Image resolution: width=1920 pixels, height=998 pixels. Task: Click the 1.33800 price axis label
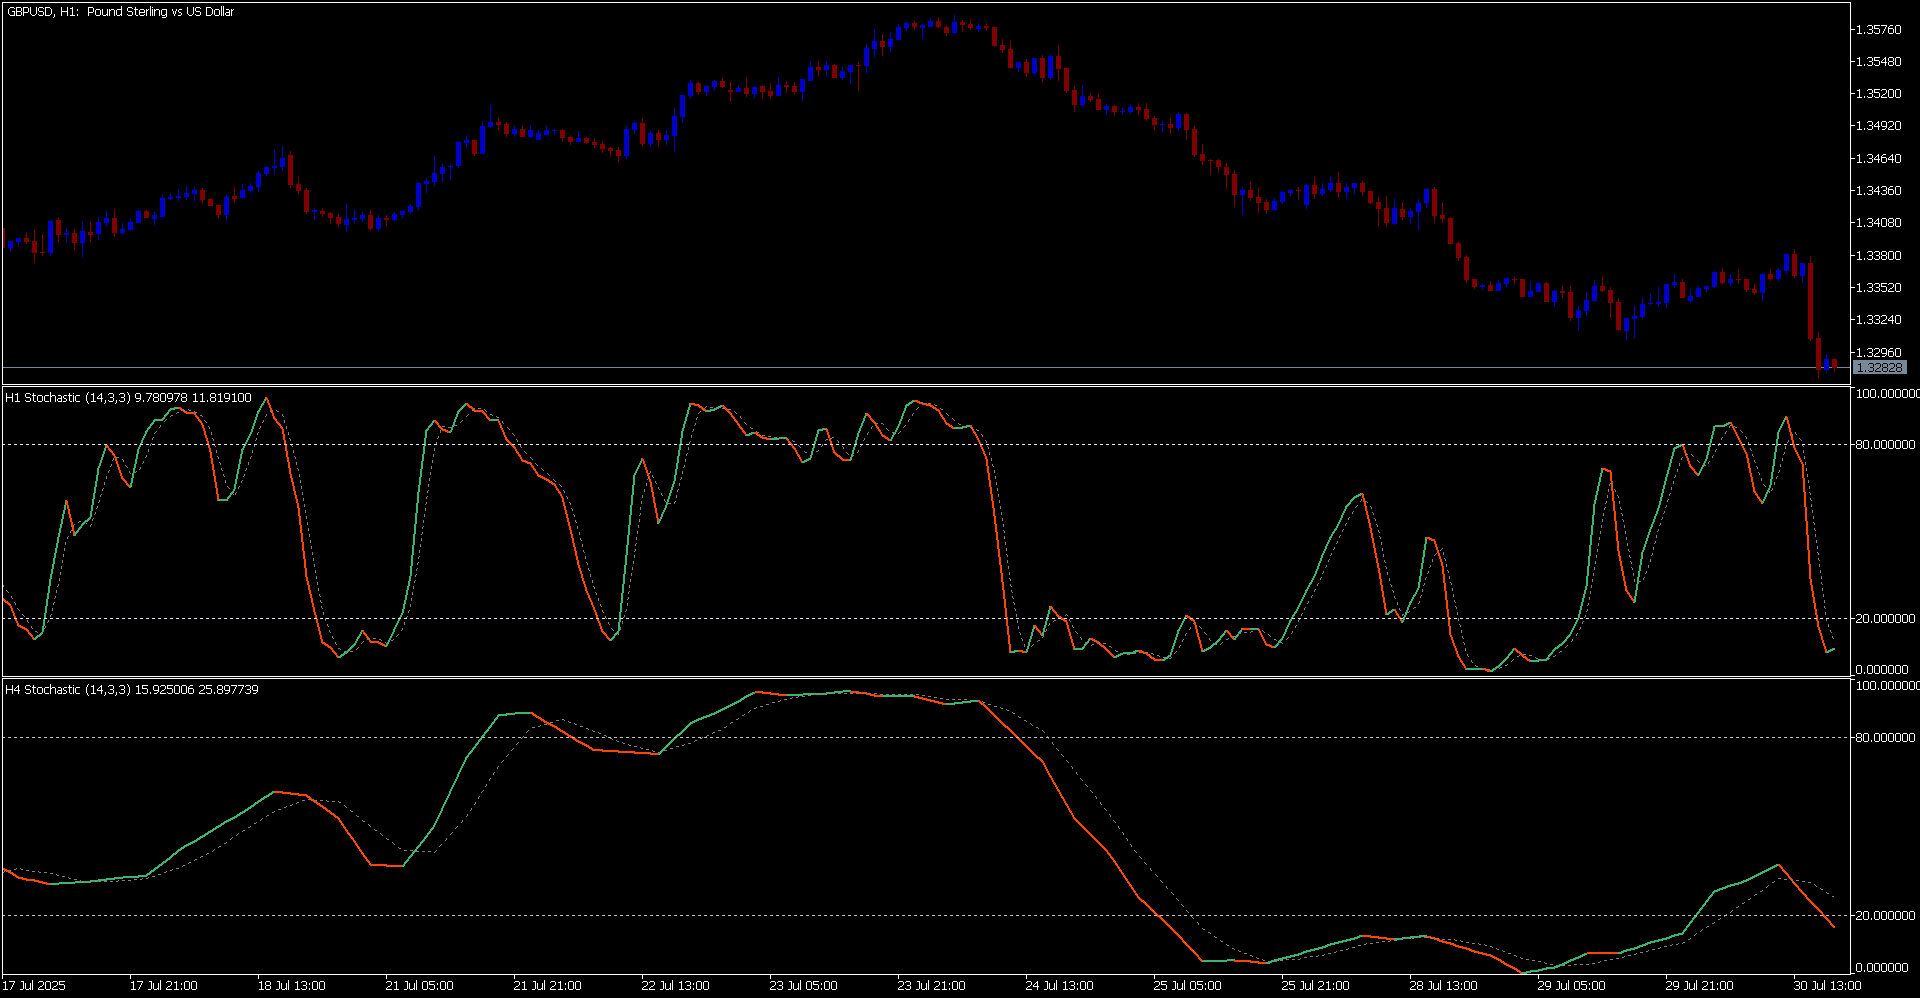coord(1878,256)
